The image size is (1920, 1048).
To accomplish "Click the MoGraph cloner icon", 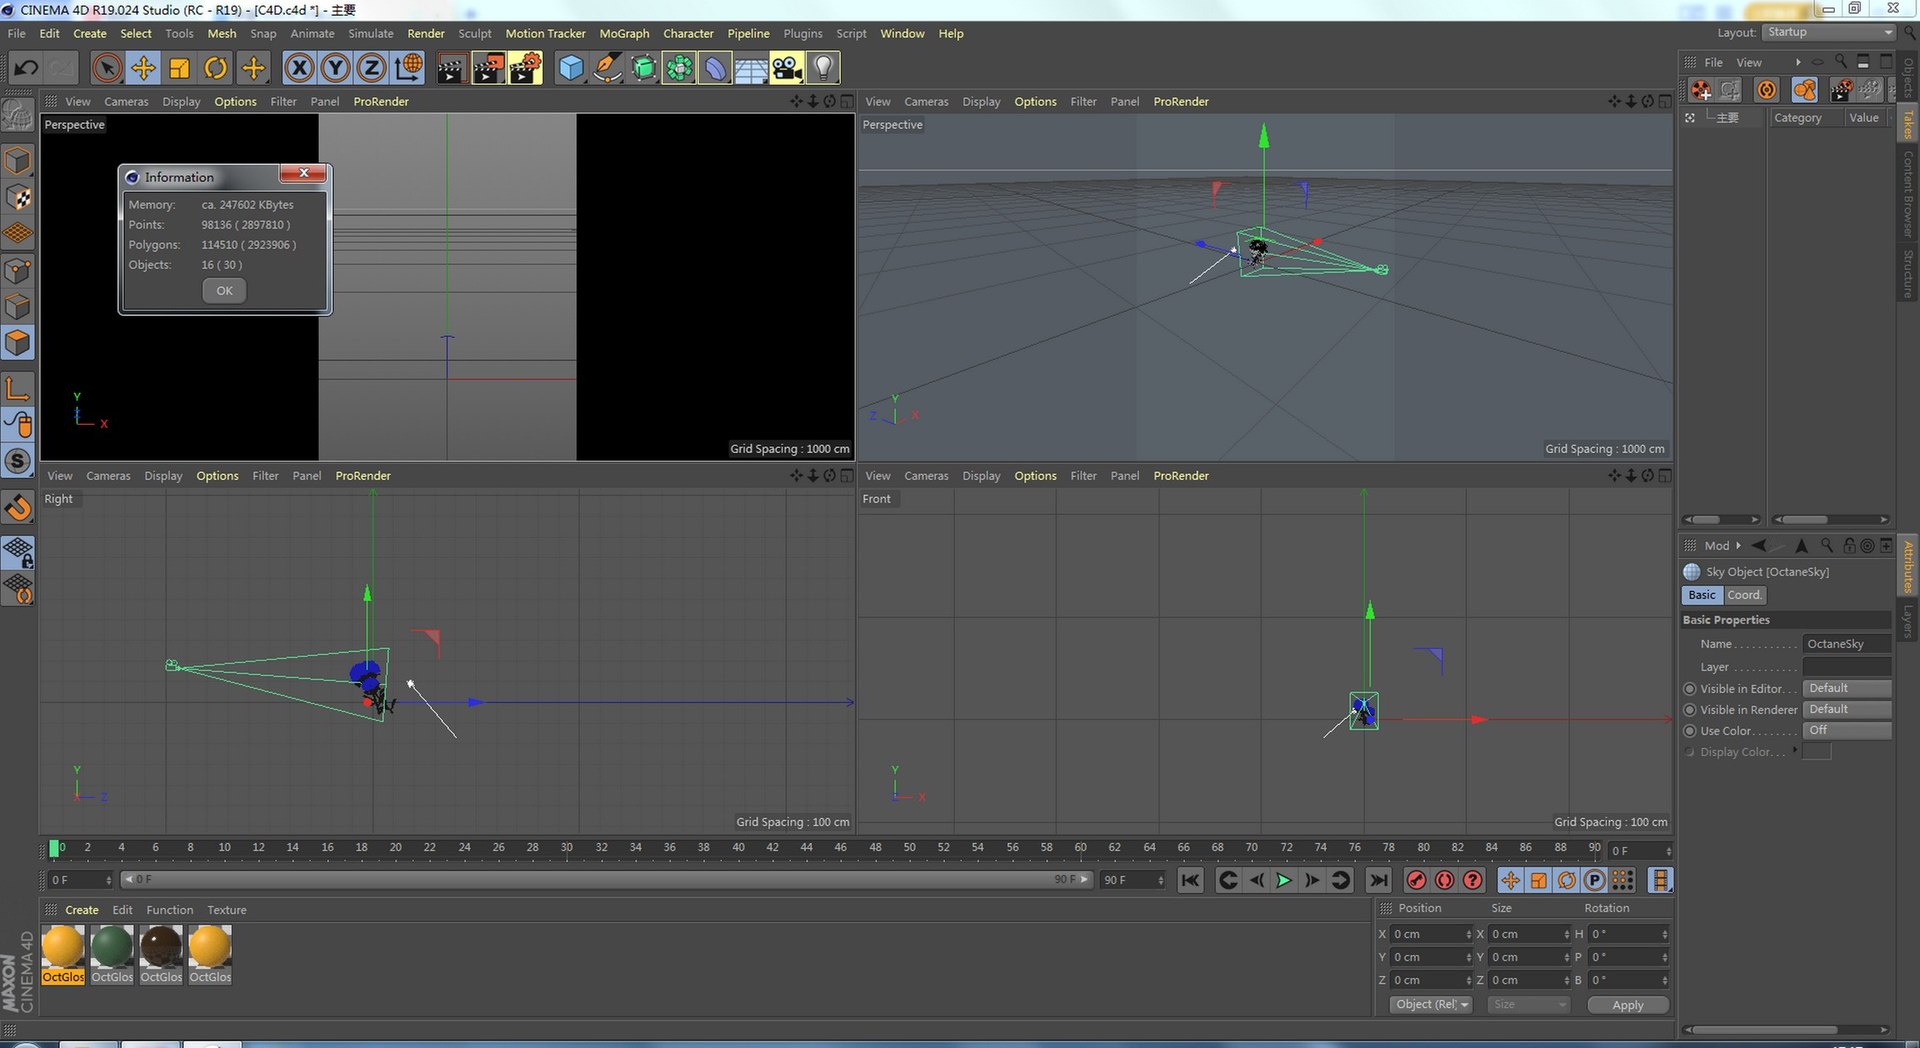I will point(679,68).
